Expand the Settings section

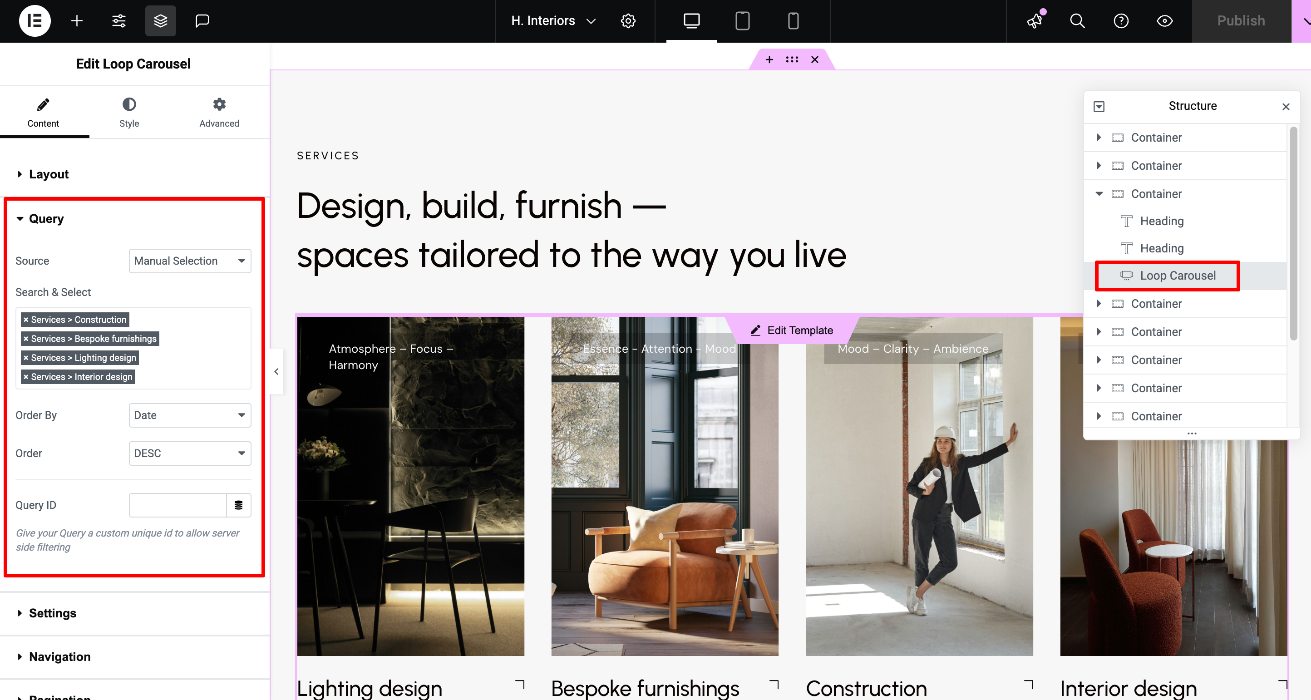tap(134, 613)
